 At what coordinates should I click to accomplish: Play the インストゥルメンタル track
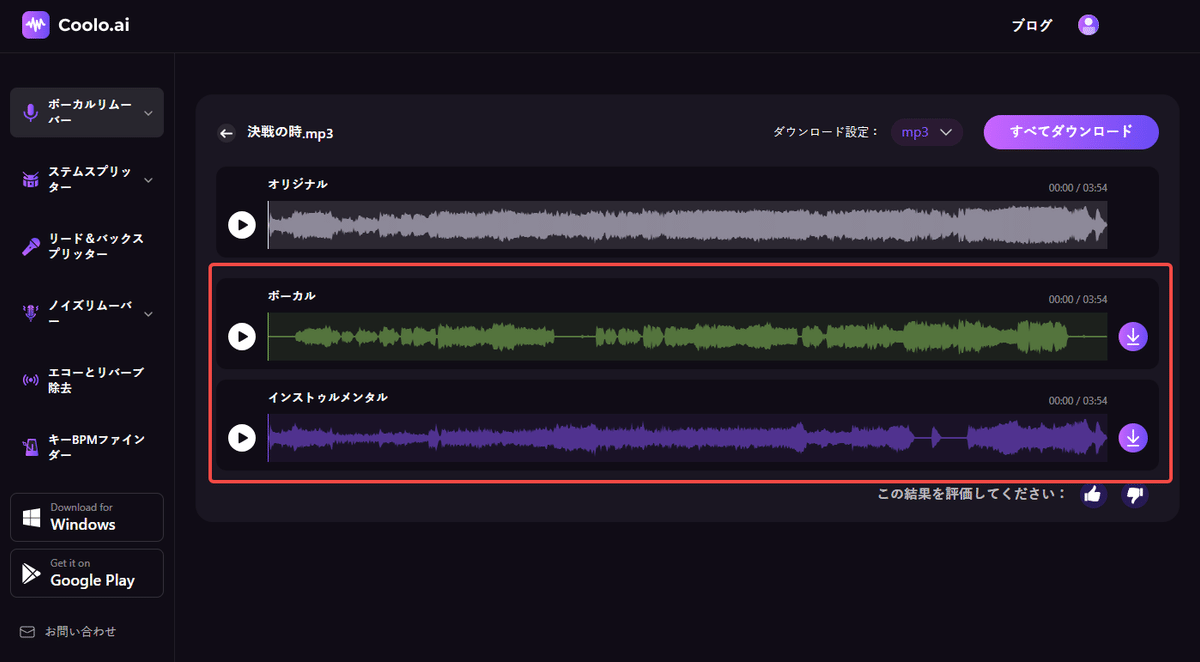click(x=242, y=437)
